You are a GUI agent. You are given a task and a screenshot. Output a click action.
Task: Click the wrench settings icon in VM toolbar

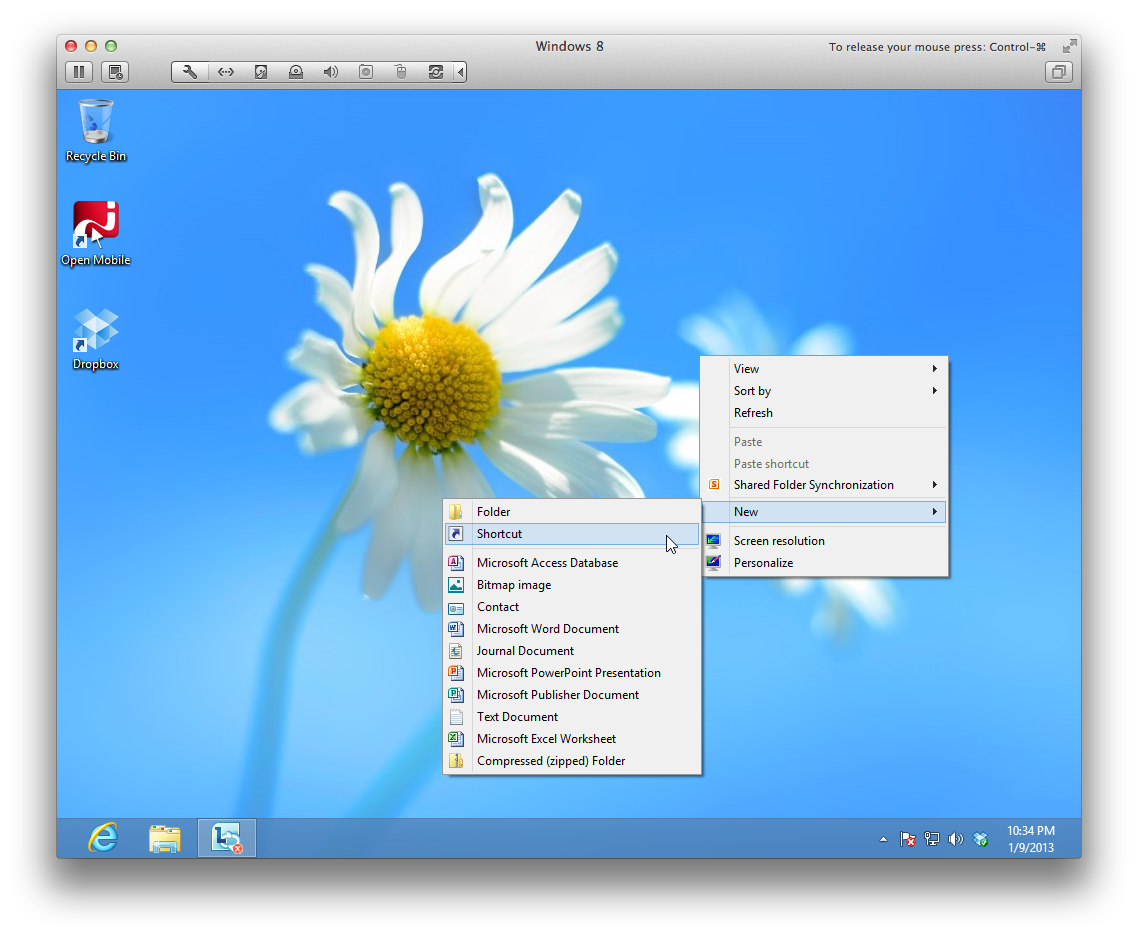pyautogui.click(x=190, y=72)
